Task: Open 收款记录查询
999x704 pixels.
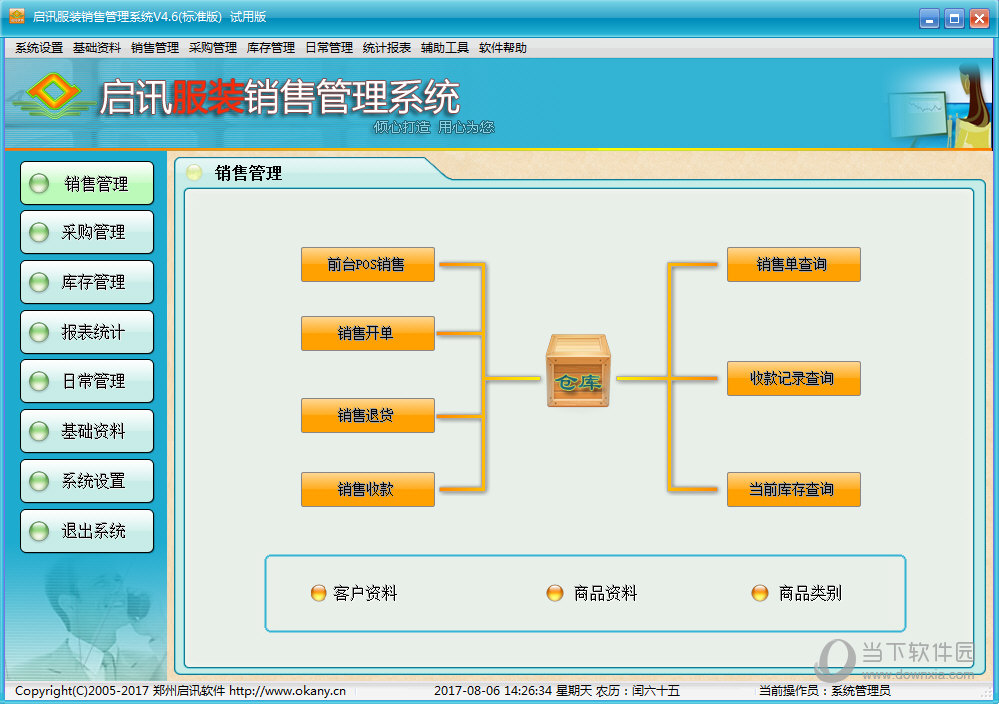Action: coord(794,378)
